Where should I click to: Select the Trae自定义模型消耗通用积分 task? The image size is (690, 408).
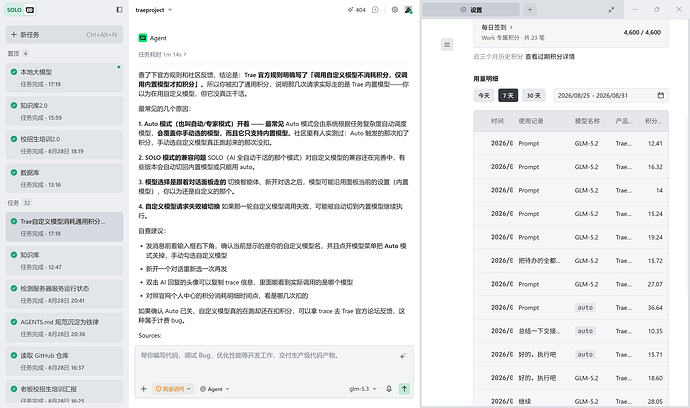64,227
